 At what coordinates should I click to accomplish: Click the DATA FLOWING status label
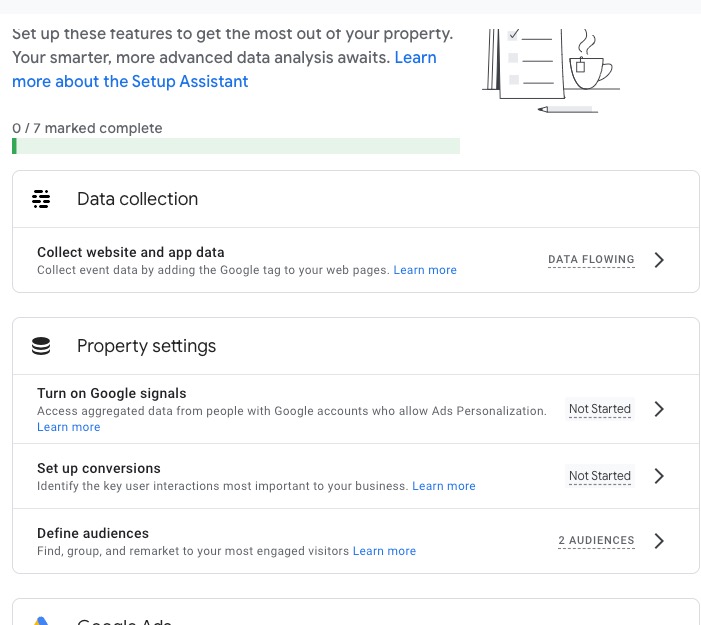click(x=591, y=260)
